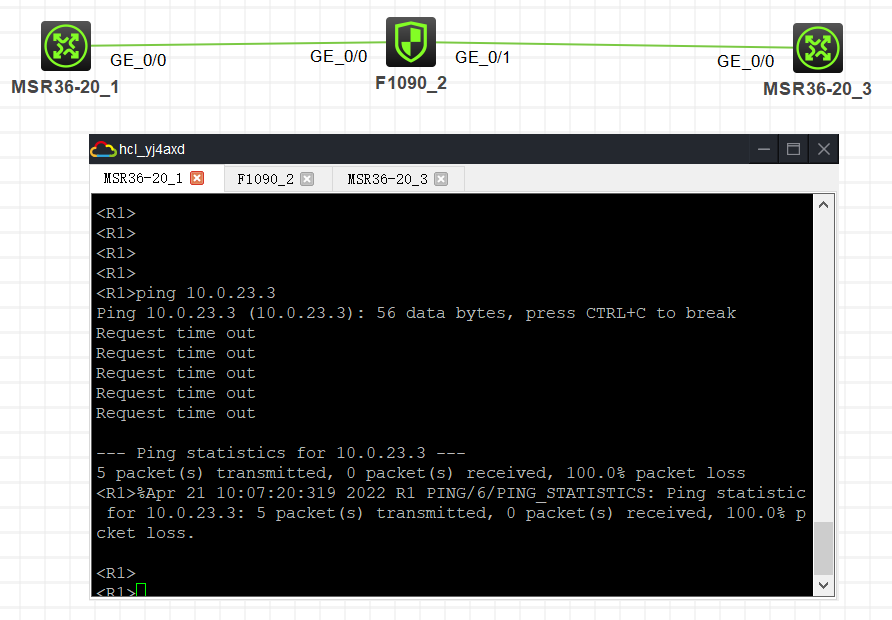Click the F1090_2 device label
Screen dimensions: 892x620
411,83
